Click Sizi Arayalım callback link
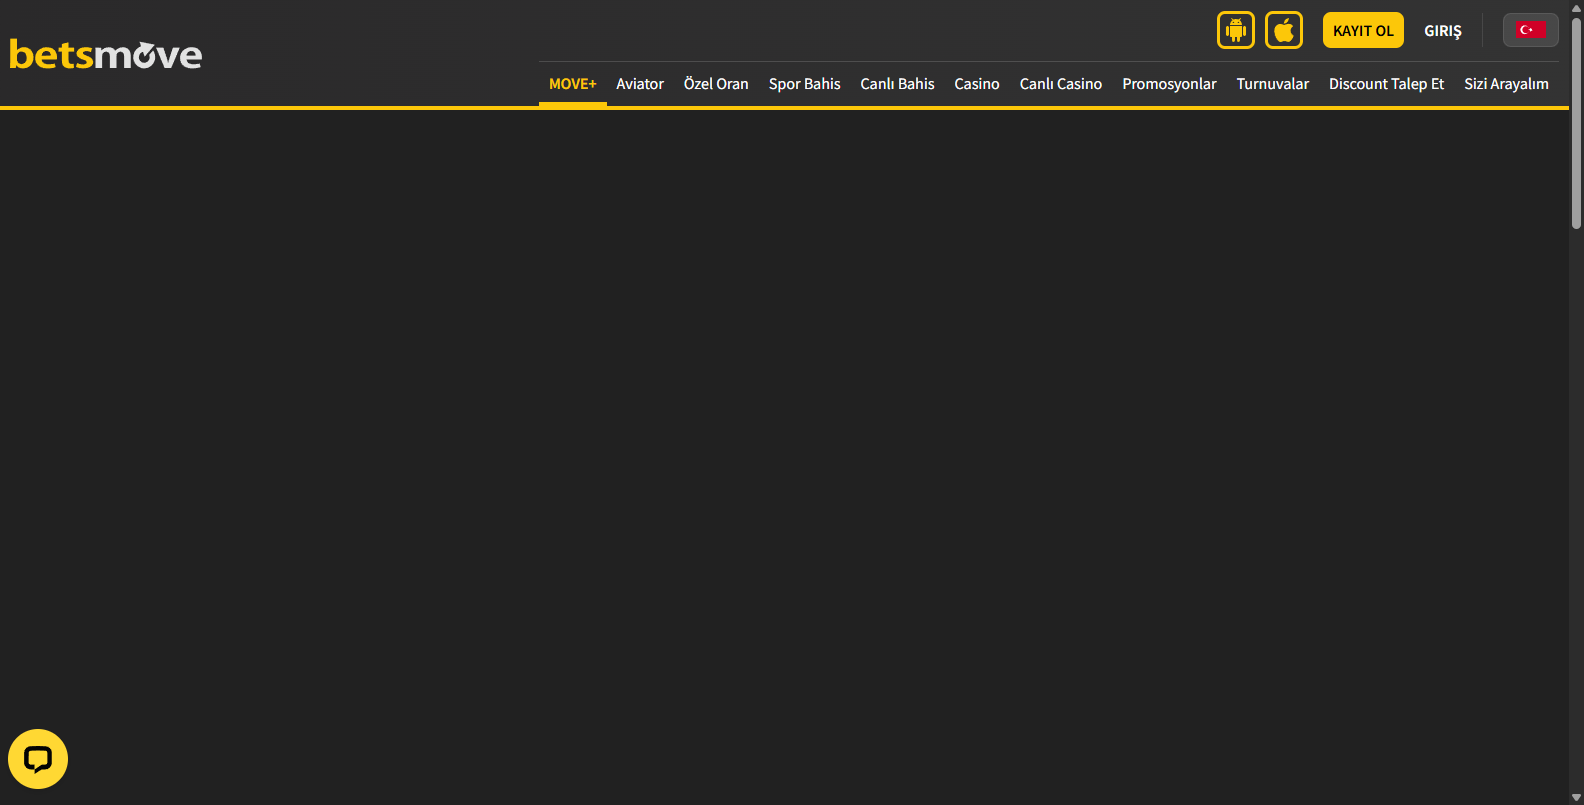Viewport: 1584px width, 805px height. point(1506,84)
